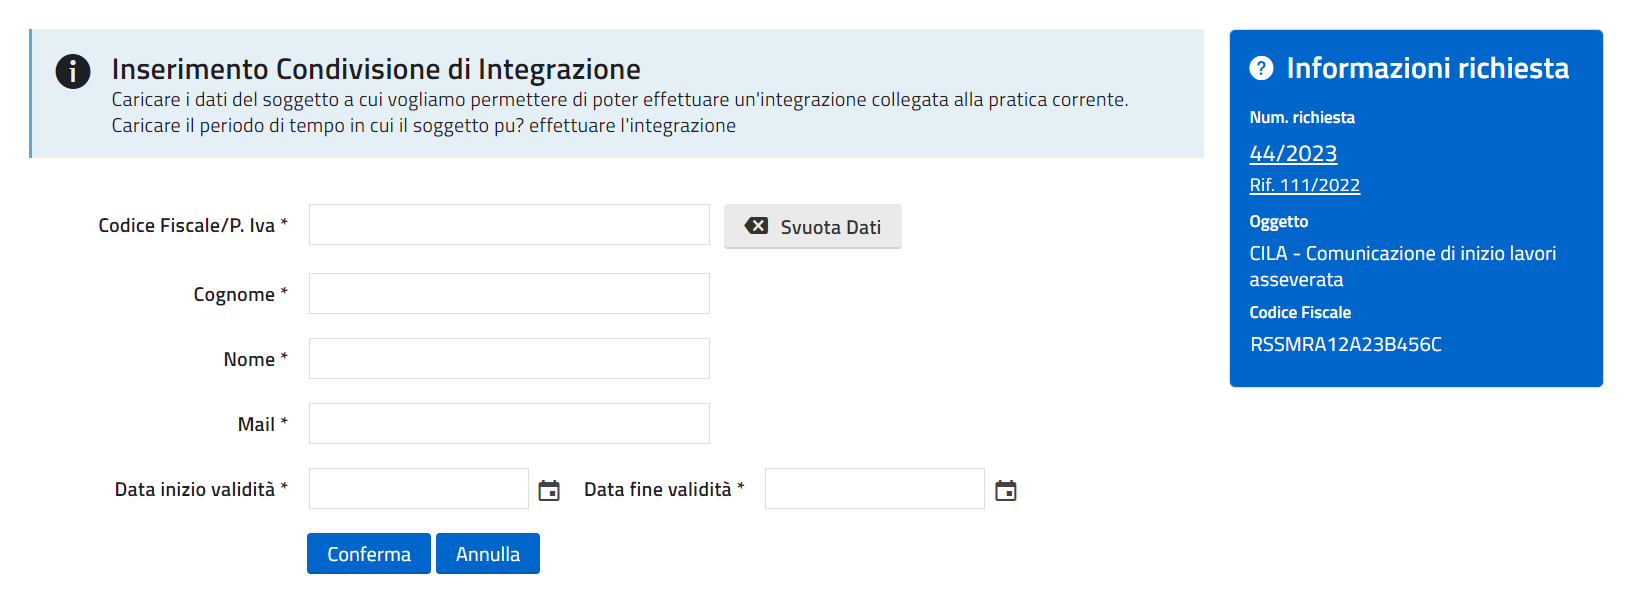The height and width of the screenshot is (604, 1633).
Task: Select the Nome text field
Action: point(509,359)
